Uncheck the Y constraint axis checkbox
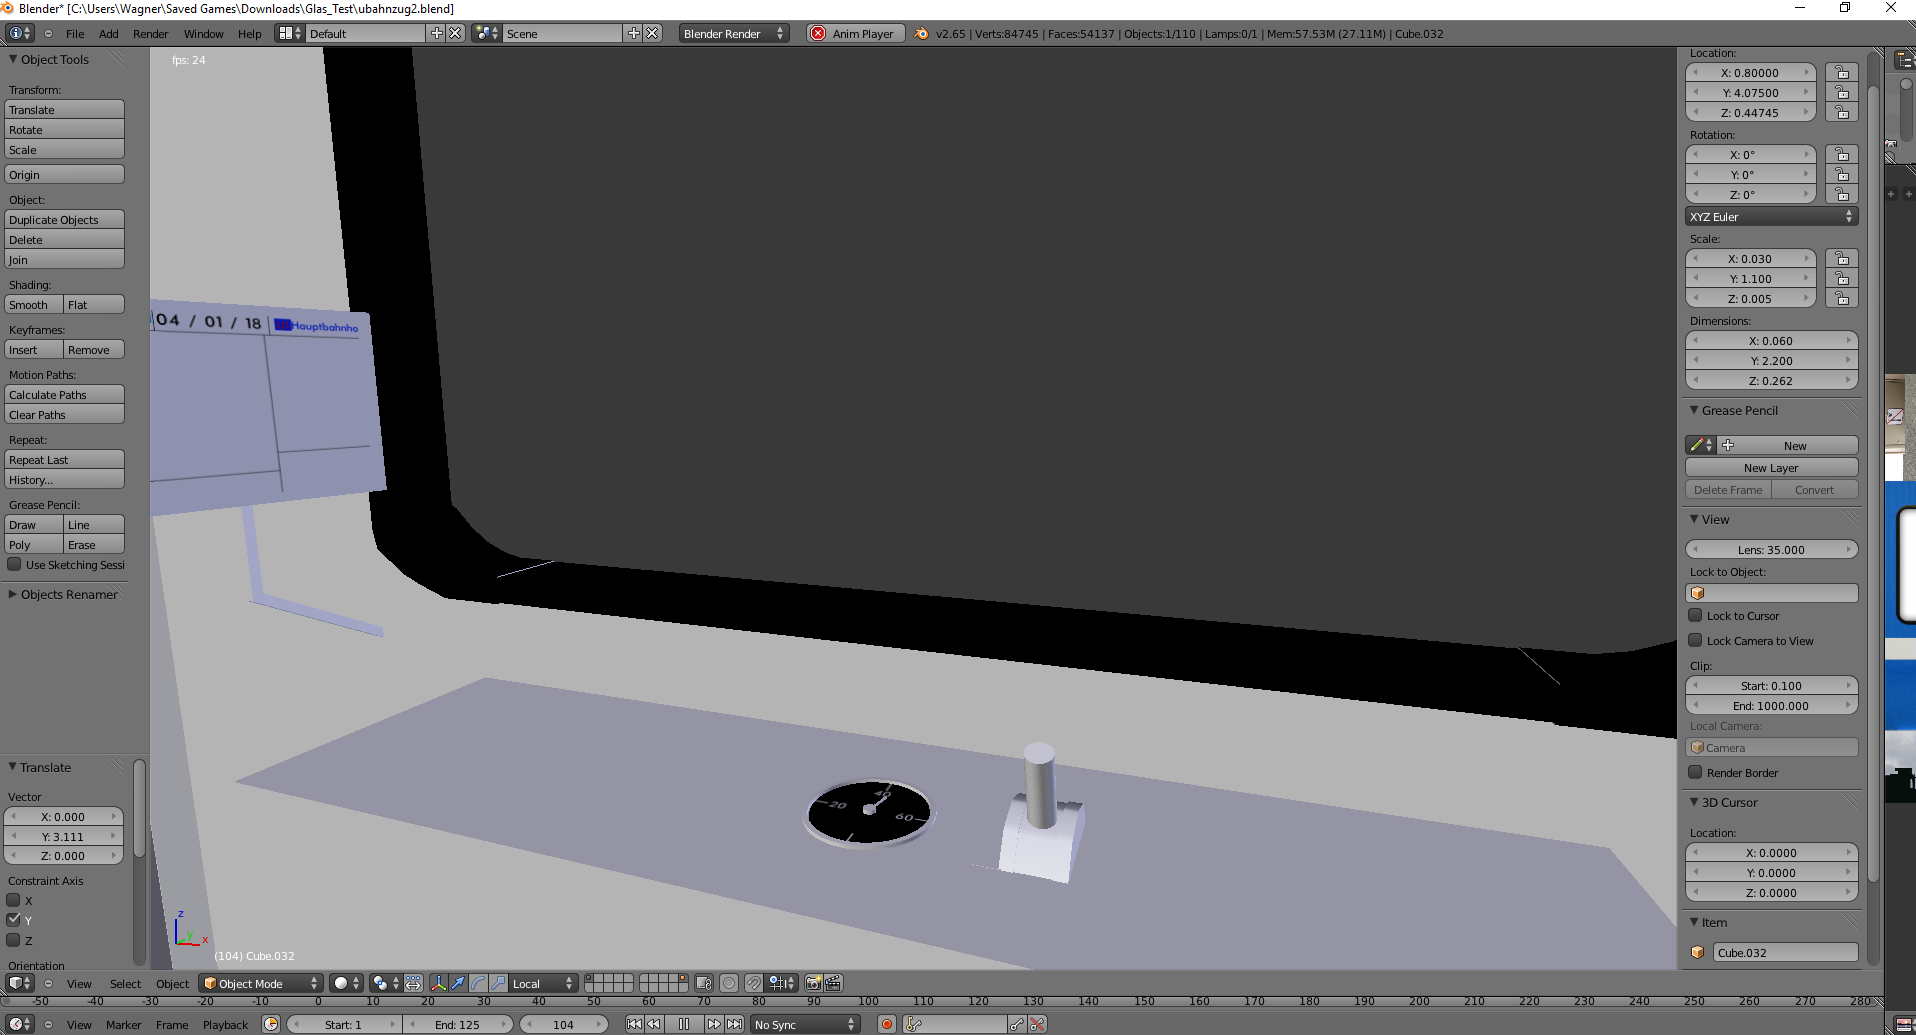 click(14, 920)
